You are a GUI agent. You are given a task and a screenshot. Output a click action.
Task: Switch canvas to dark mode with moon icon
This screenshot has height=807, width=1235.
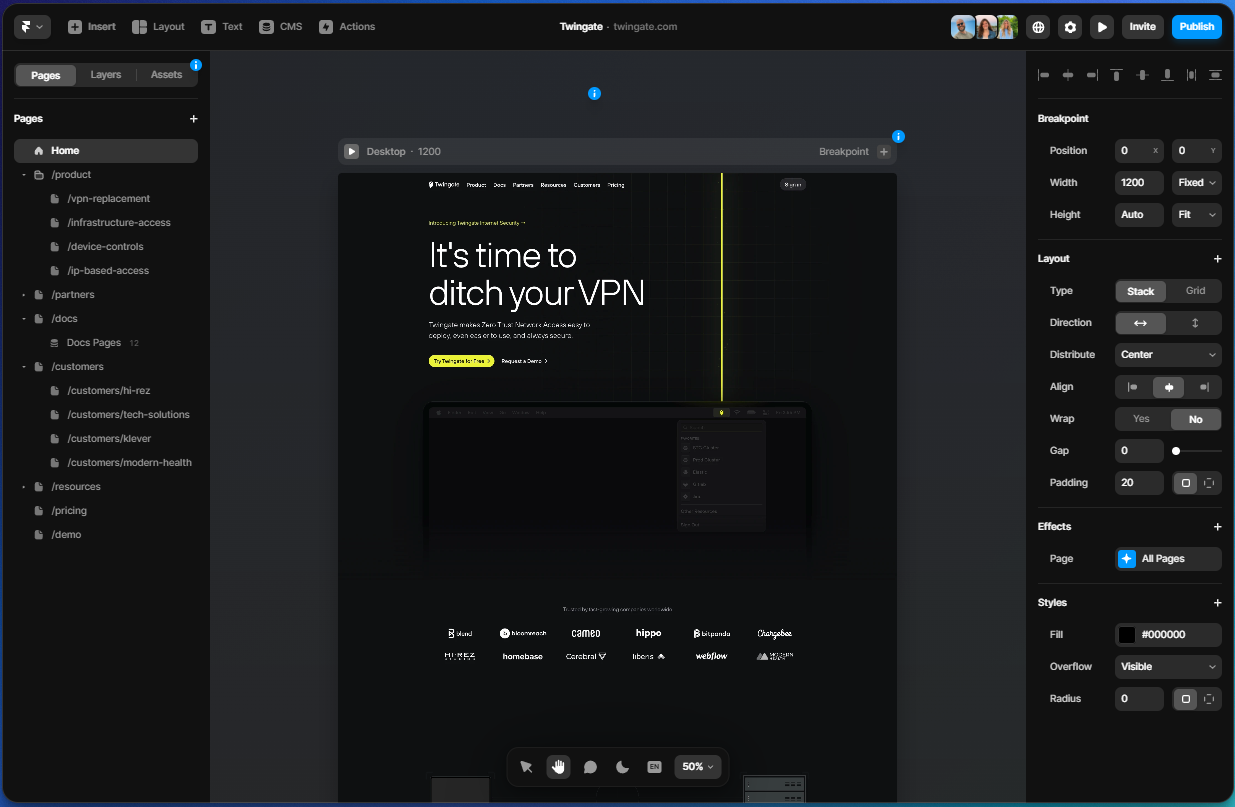tap(622, 766)
